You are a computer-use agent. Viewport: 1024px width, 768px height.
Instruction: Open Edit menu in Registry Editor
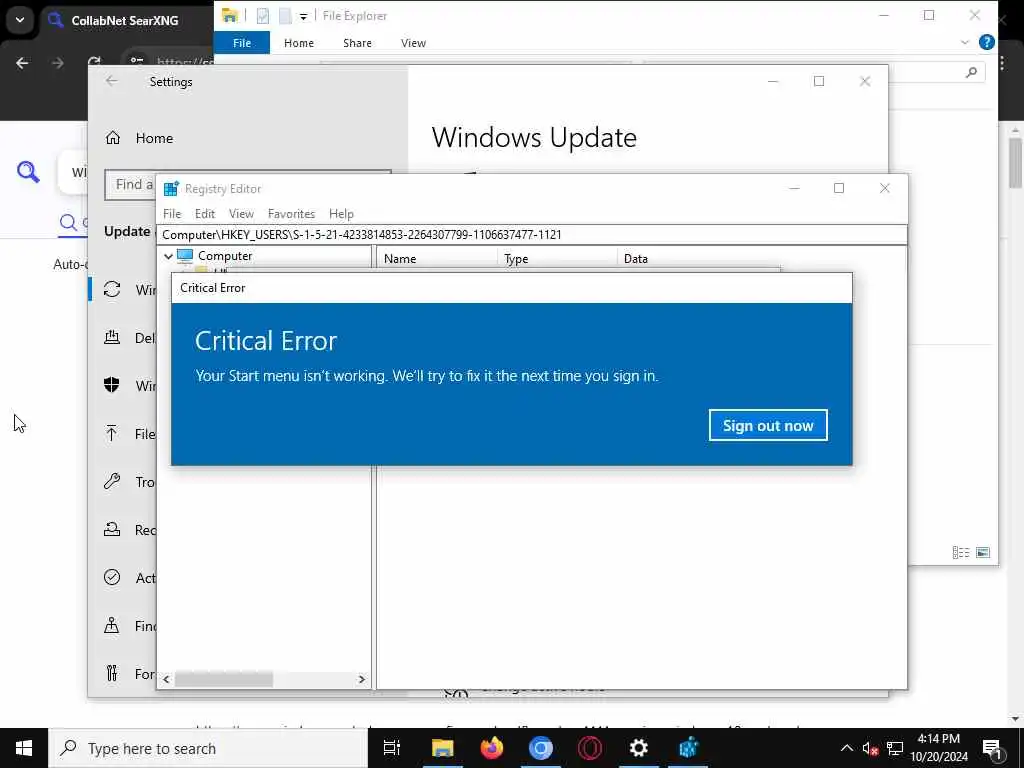(x=204, y=214)
